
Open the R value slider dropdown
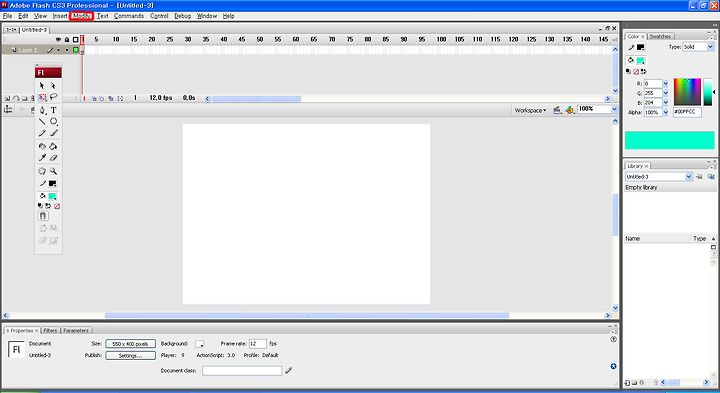coord(665,84)
